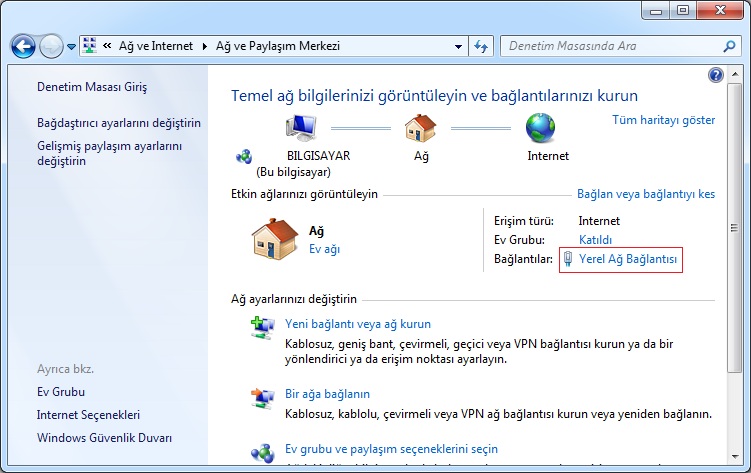Click the Internet globe icon
Viewport: 751px width, 473px height.
click(541, 128)
